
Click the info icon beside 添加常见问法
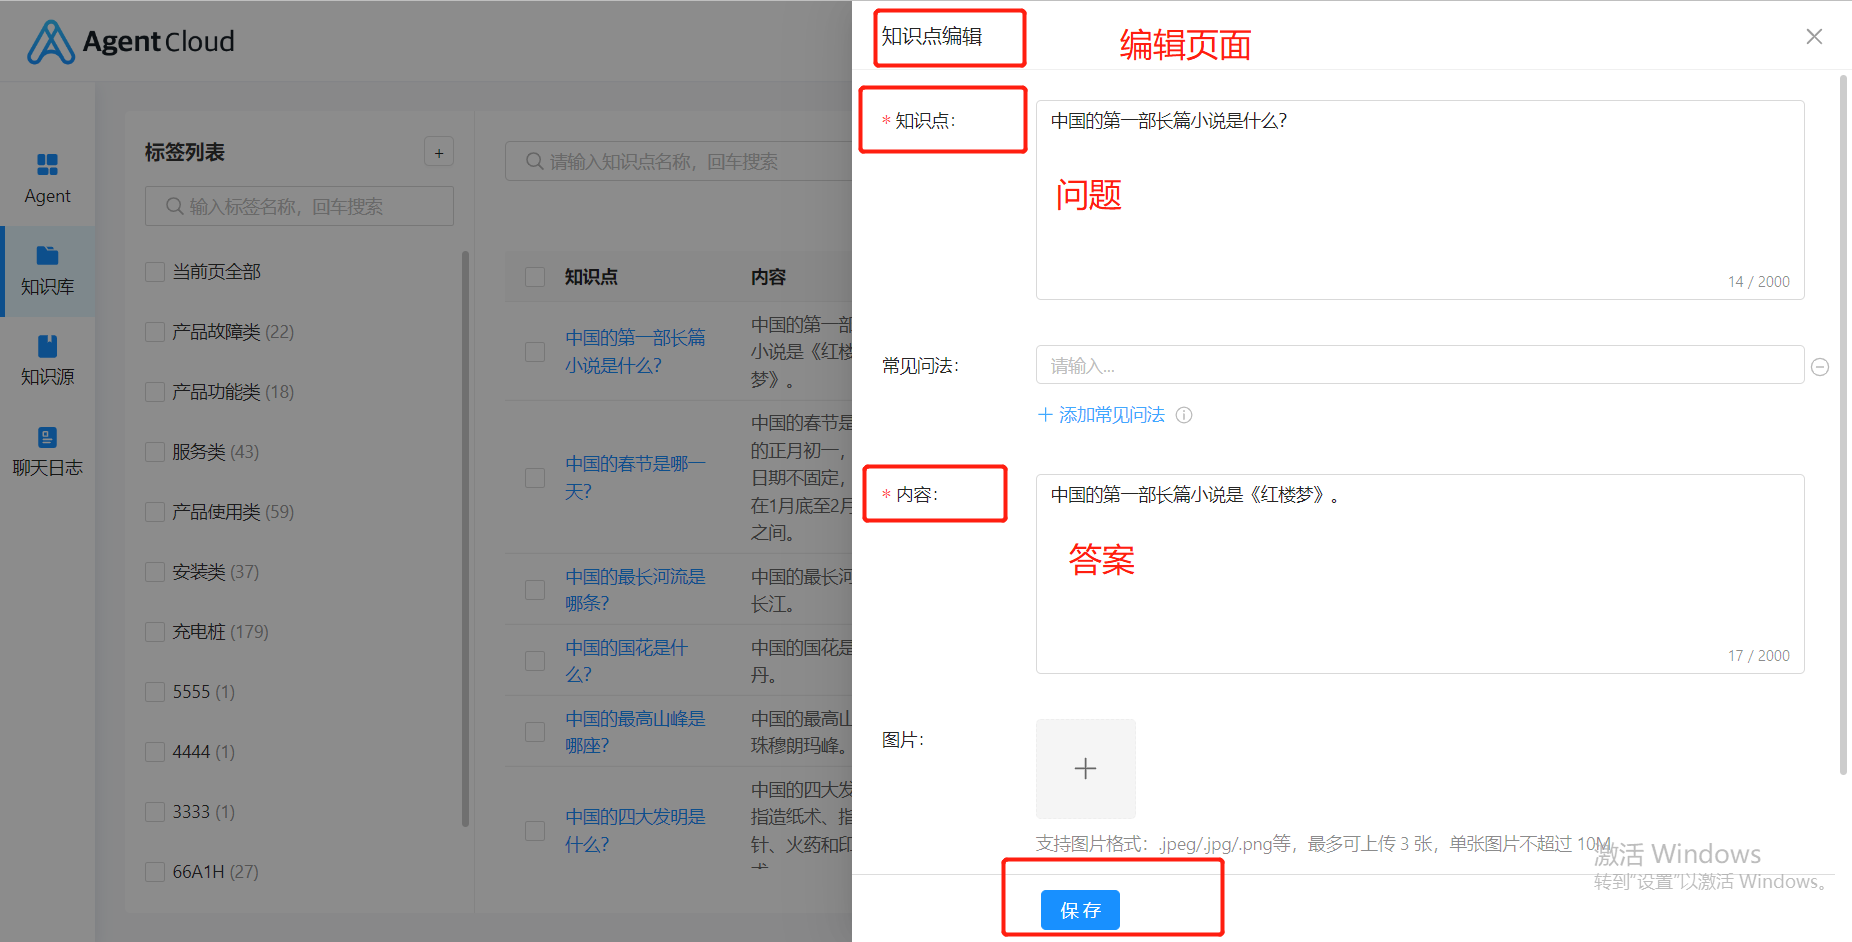point(1184,415)
